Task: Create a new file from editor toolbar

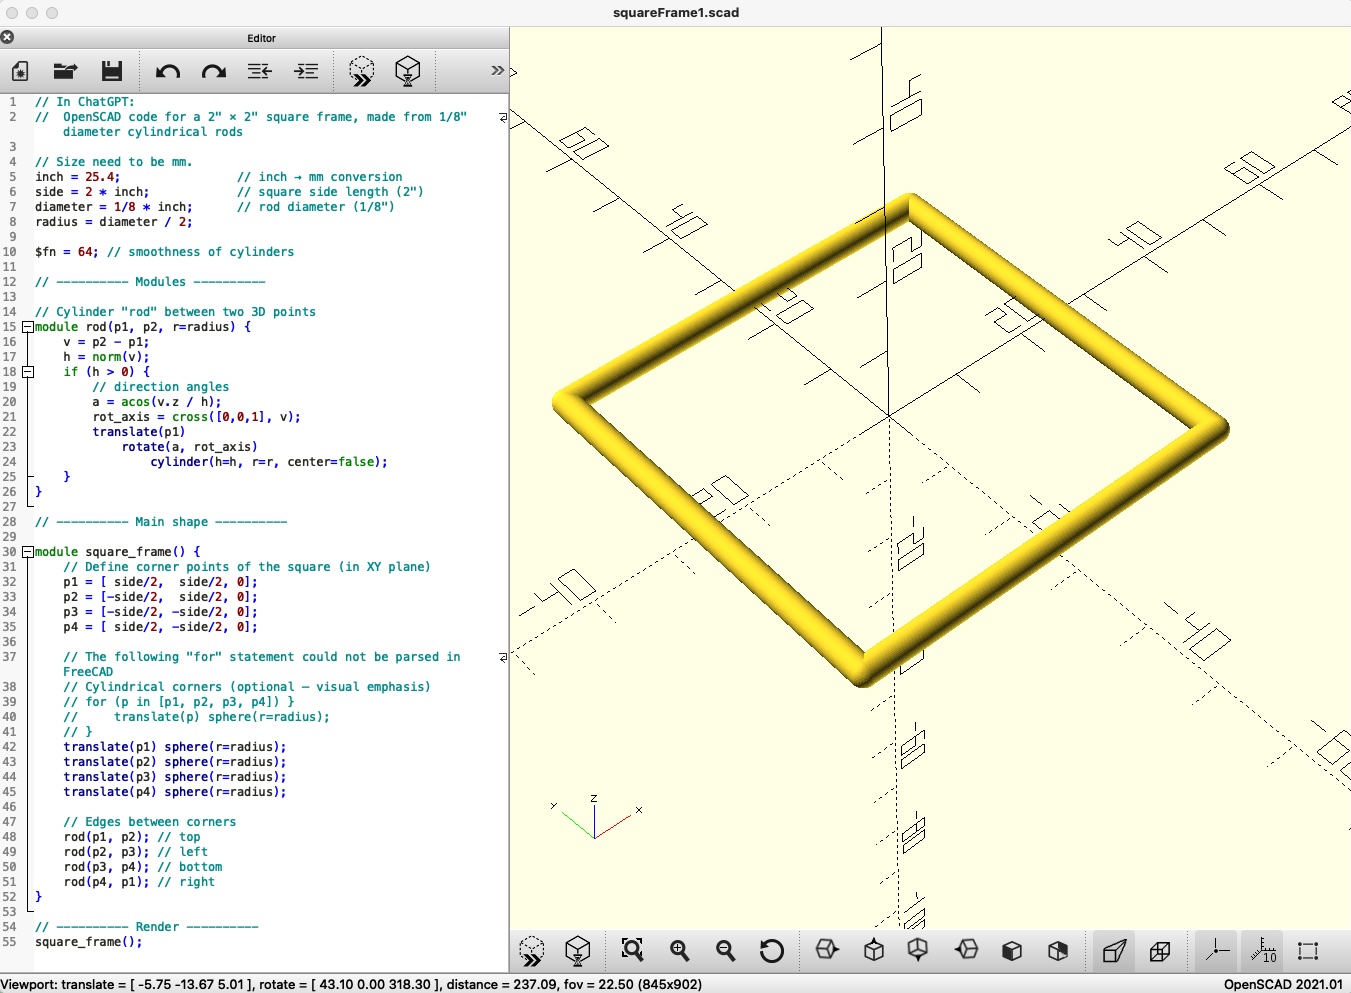Action: pyautogui.click(x=20, y=71)
